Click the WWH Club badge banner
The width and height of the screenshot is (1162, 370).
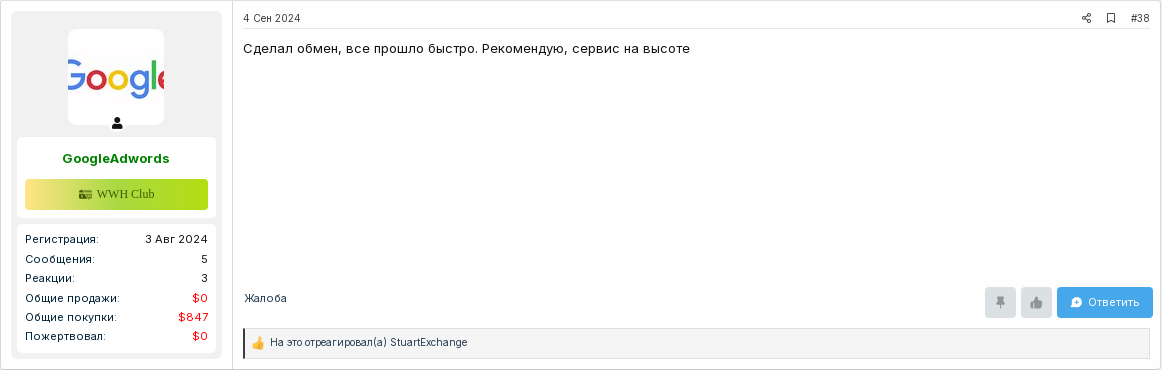(x=116, y=194)
